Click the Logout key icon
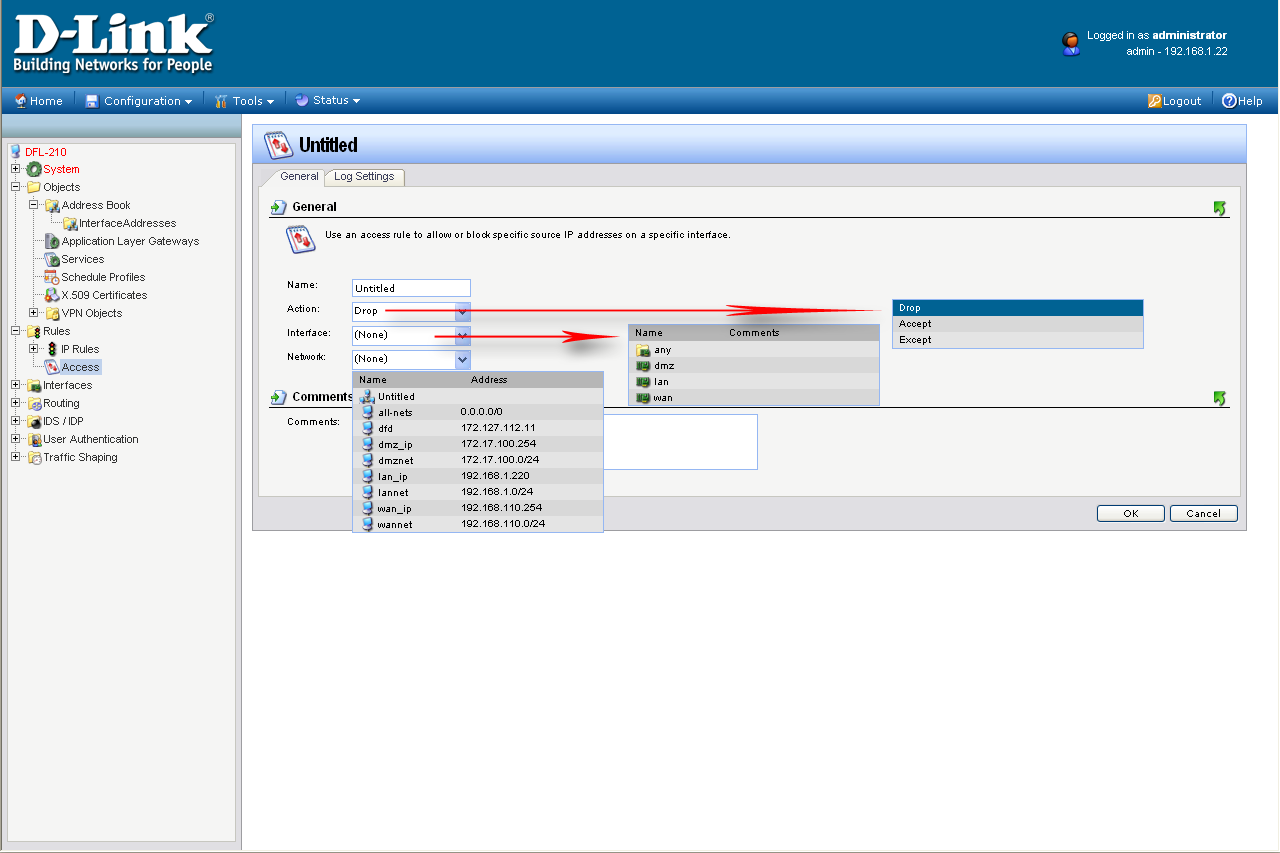The width and height of the screenshot is (1280, 853). pyautogui.click(x=1154, y=101)
